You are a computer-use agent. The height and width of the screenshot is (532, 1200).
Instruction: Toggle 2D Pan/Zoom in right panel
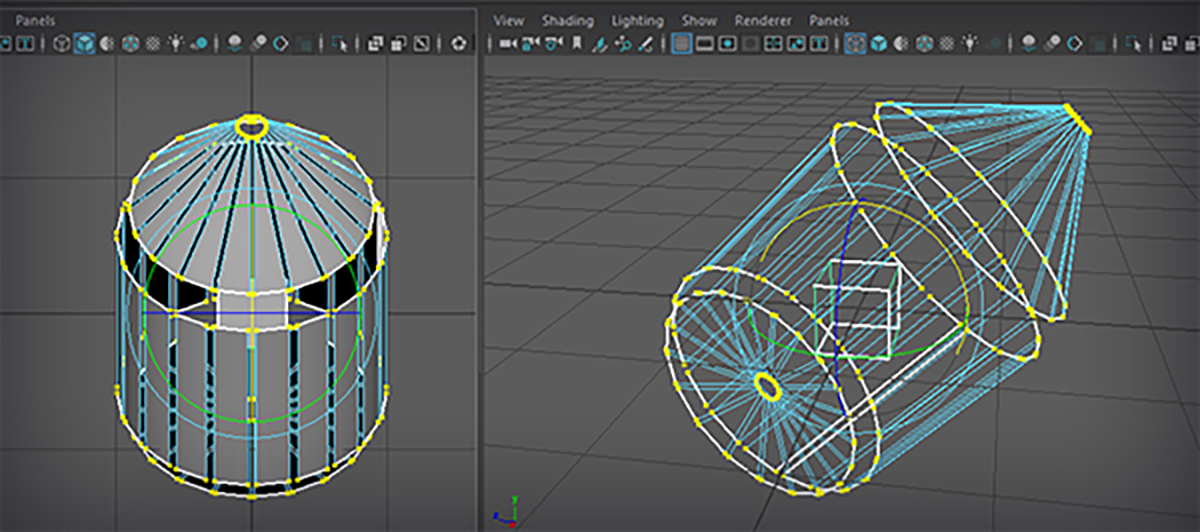(623, 43)
